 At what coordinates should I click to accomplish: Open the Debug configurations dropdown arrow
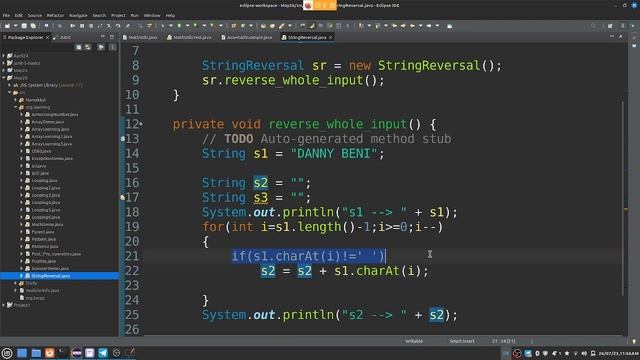(x=171, y=26)
